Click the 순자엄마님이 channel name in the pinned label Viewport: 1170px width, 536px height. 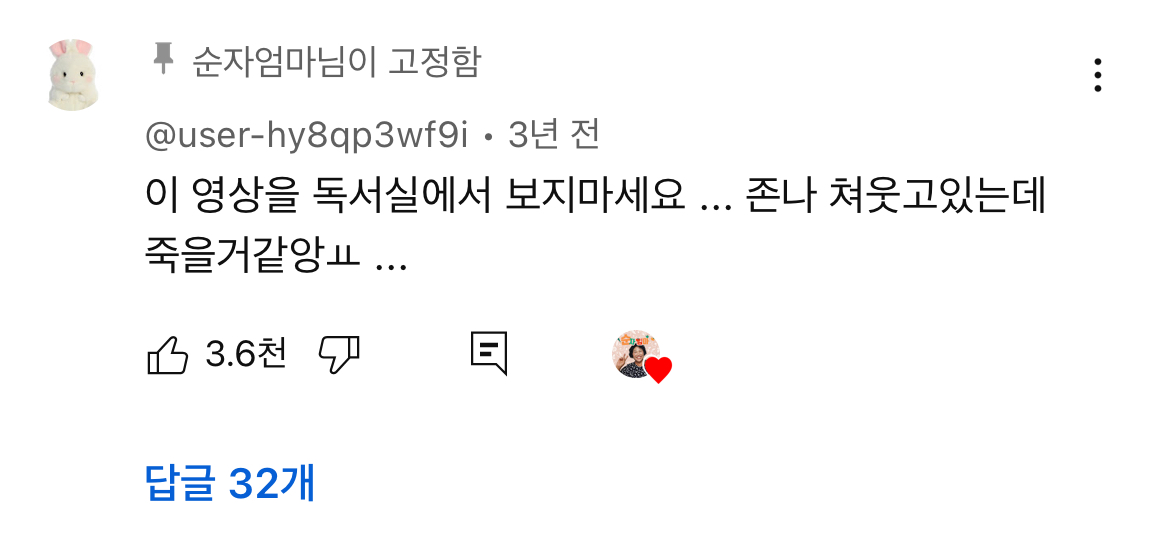283,61
